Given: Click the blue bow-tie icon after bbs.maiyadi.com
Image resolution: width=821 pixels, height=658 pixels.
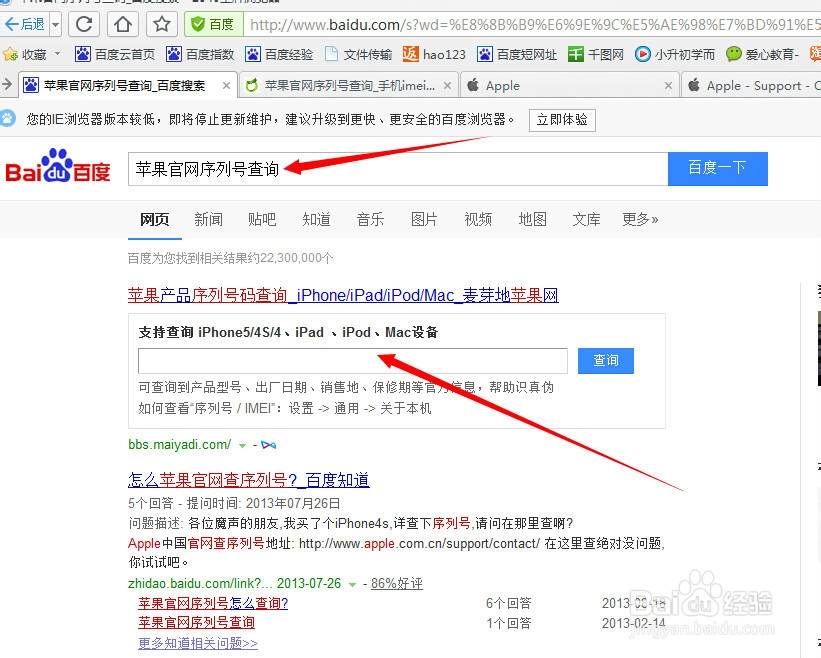Looking at the screenshot, I should [x=269, y=445].
